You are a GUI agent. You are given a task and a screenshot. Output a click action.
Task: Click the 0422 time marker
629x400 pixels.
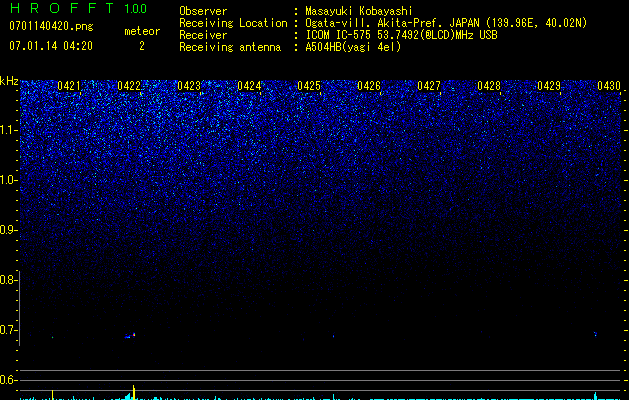click(129, 86)
